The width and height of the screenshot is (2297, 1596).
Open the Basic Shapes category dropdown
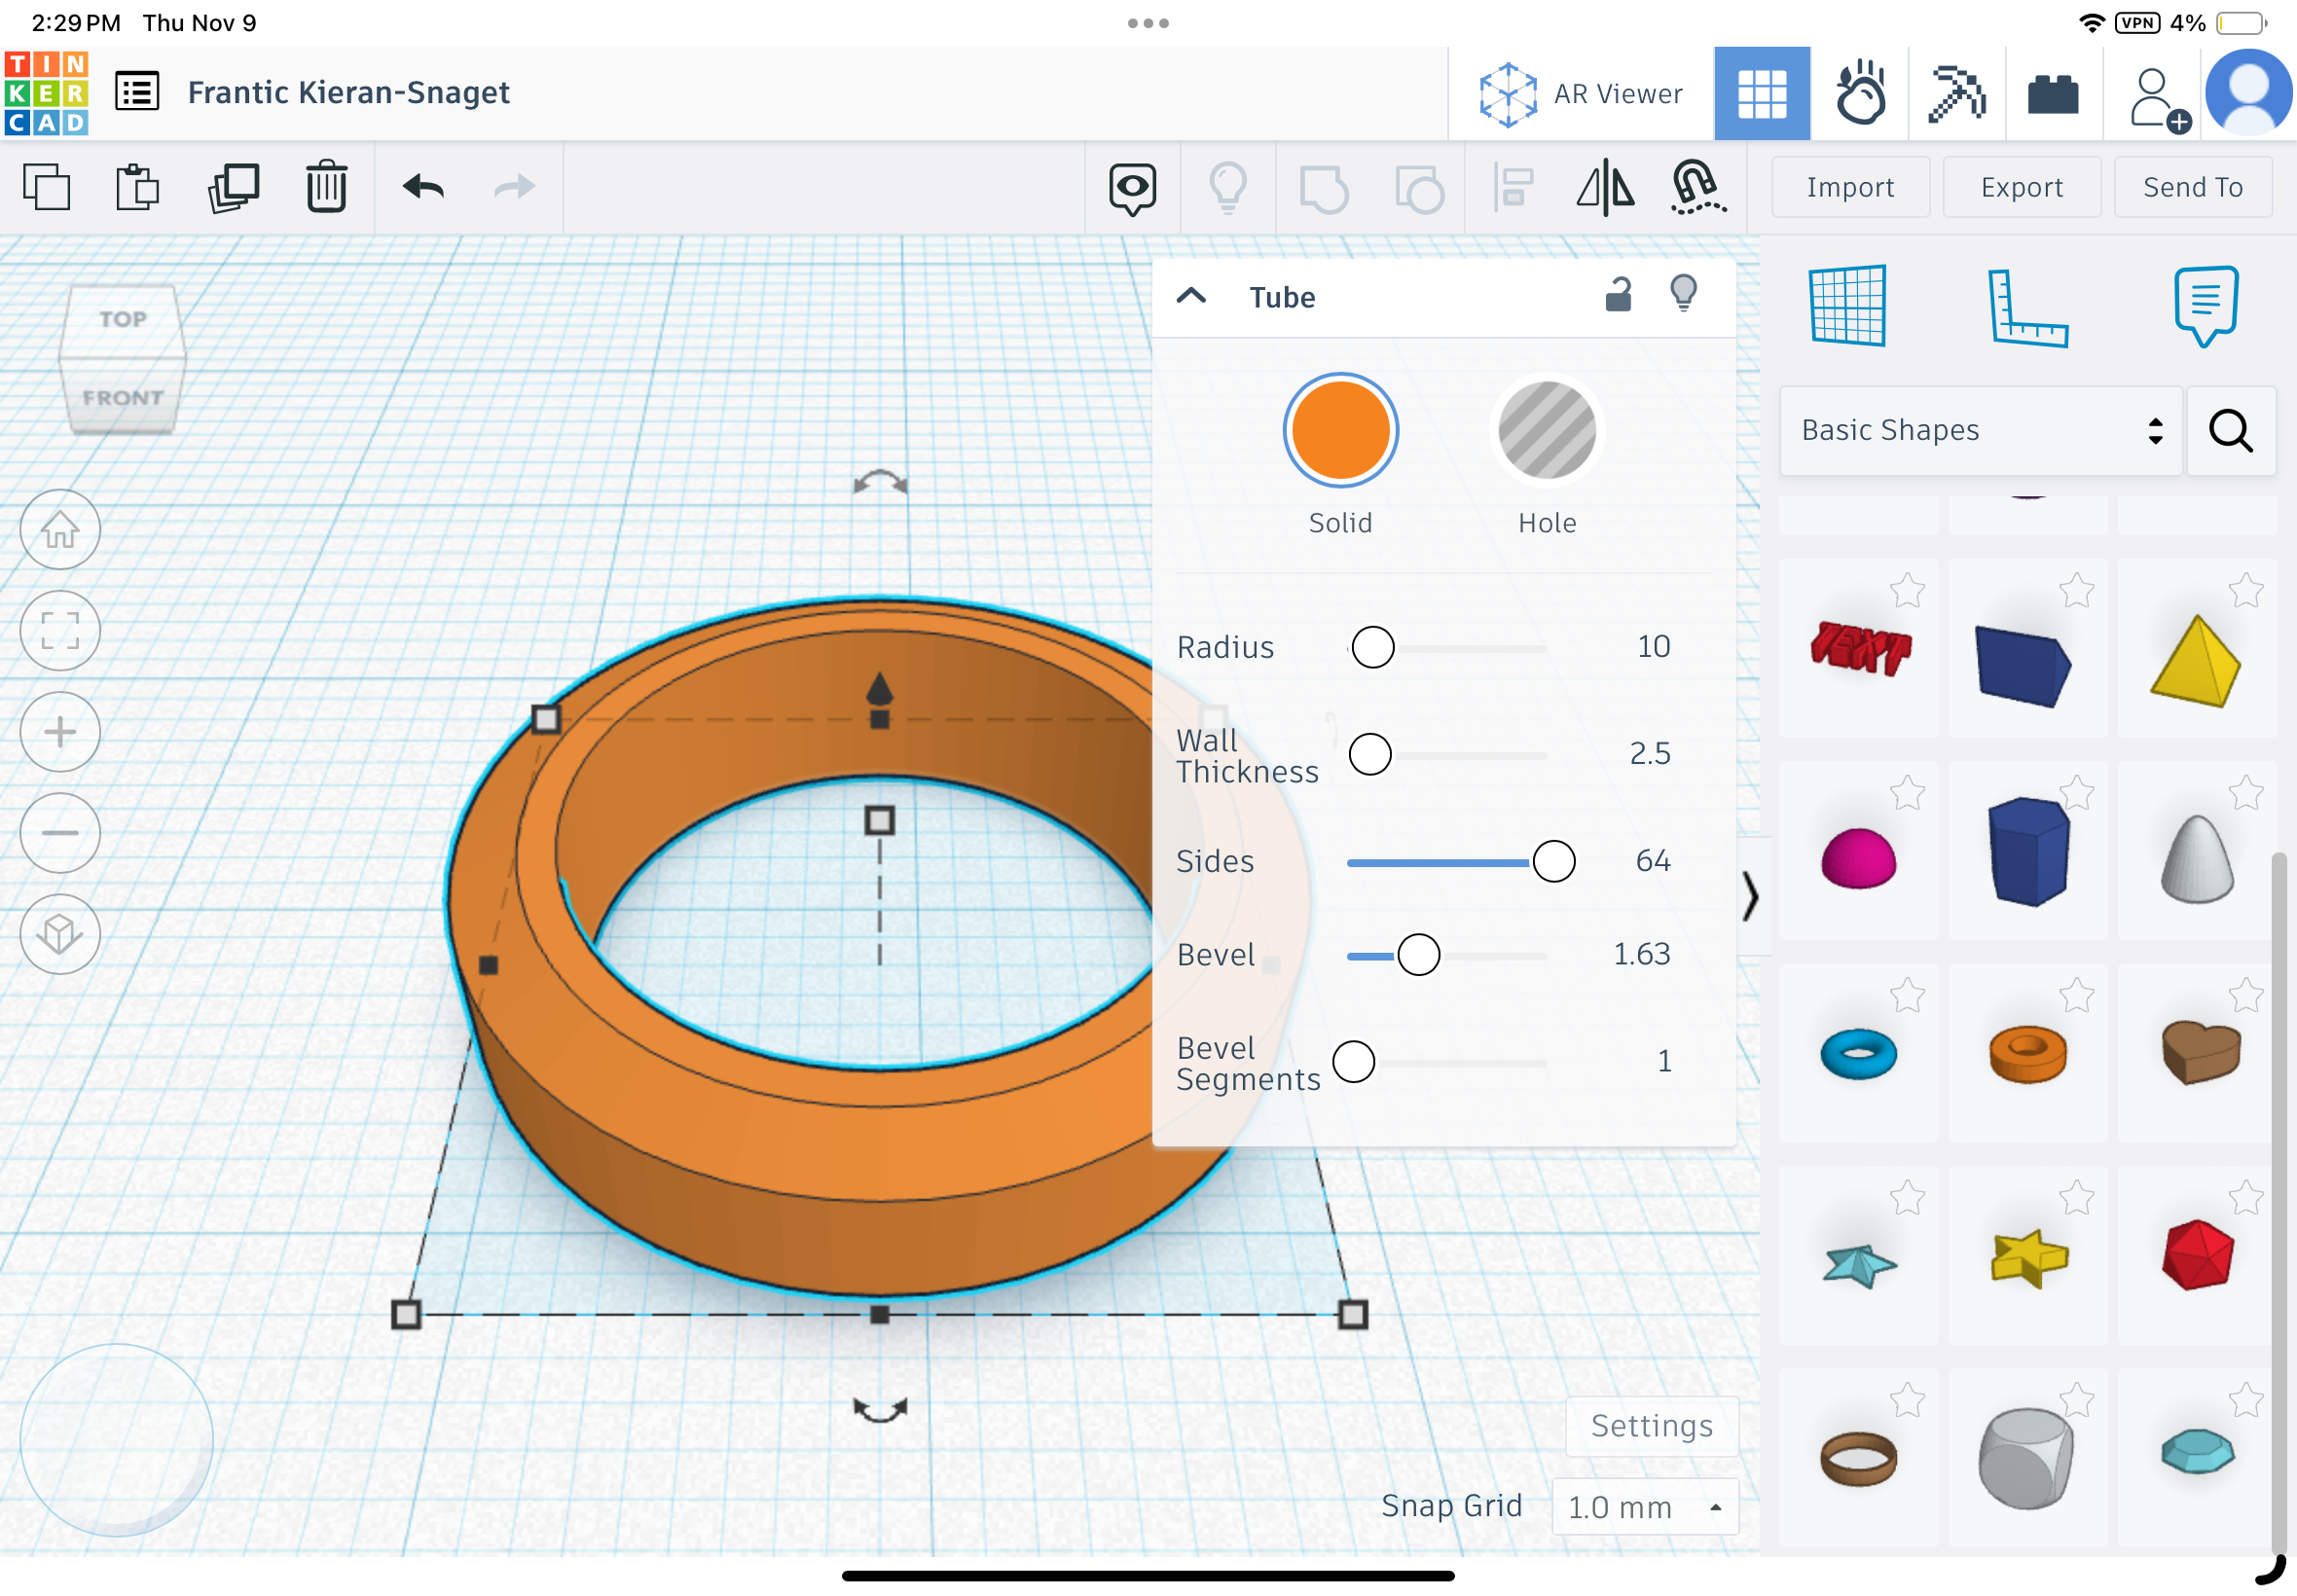coord(1980,430)
